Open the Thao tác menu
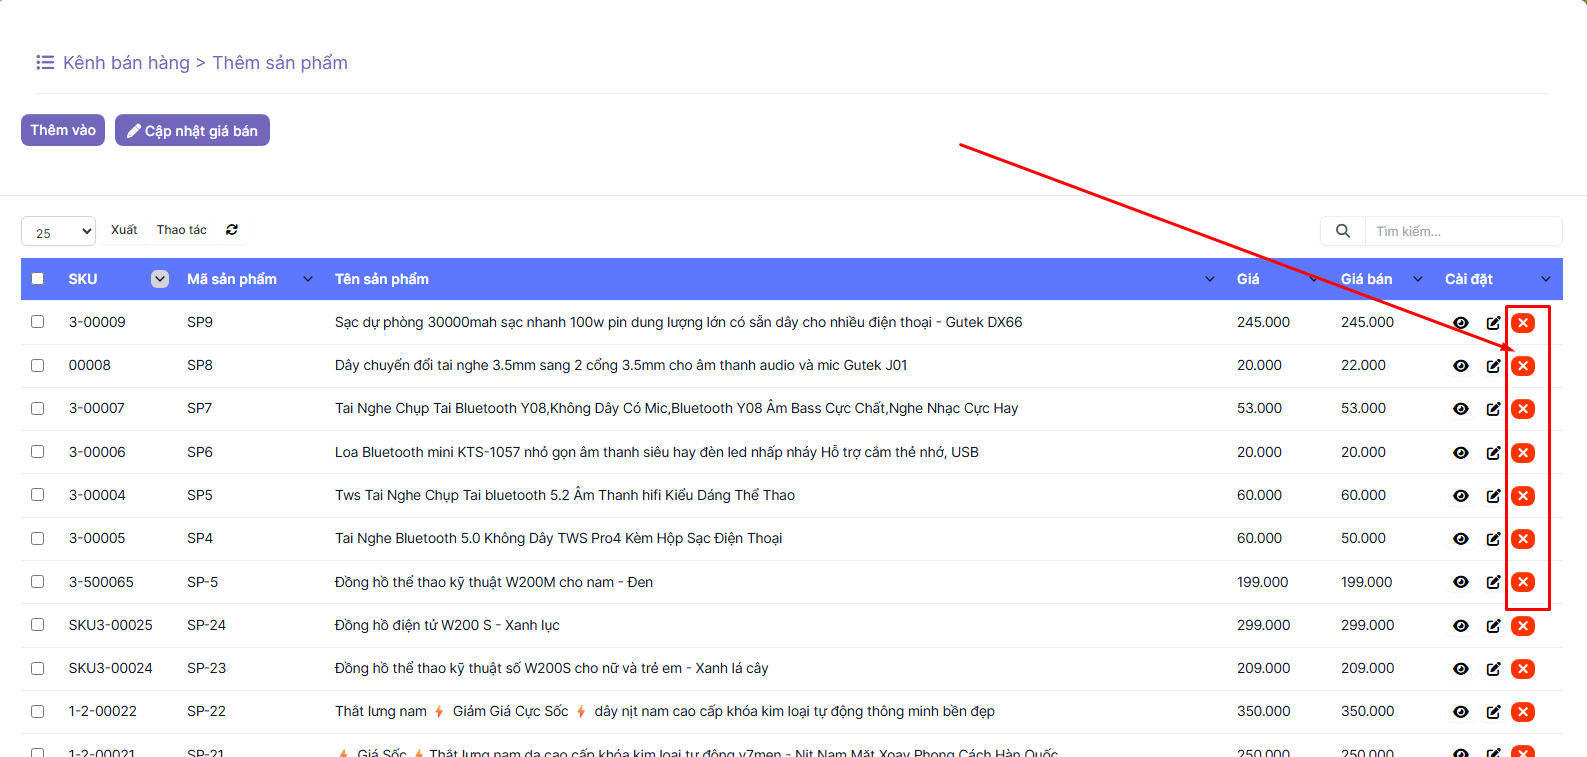The width and height of the screenshot is (1587, 757). click(181, 230)
